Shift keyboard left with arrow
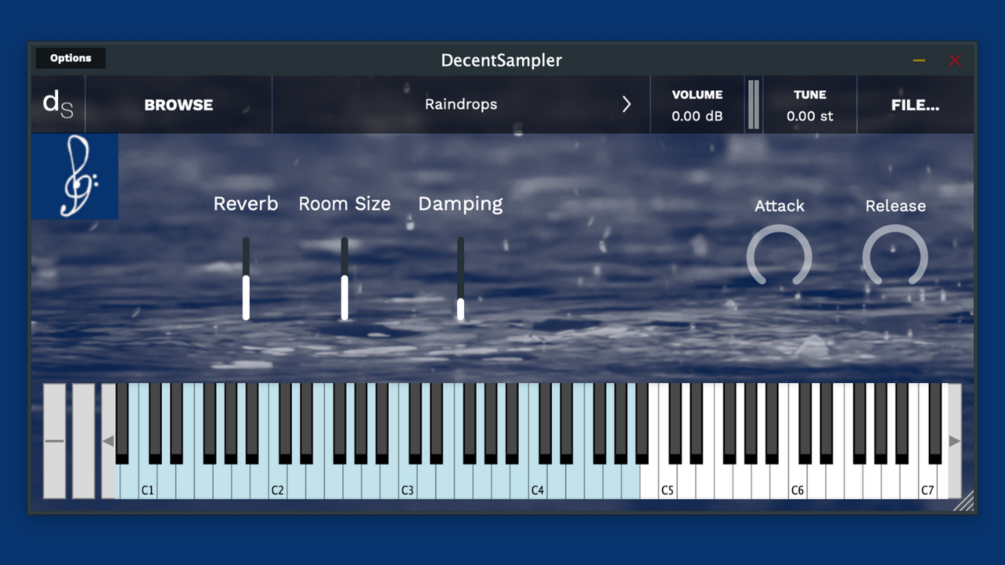The image size is (1005, 565). 108,441
